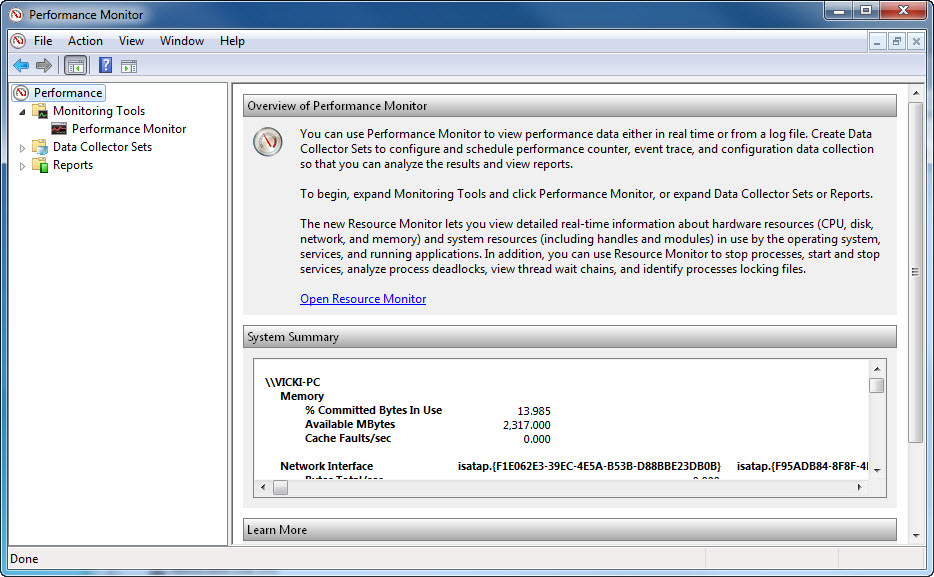934x577 pixels.
Task: Click Network Interface heading
Action: [326, 466]
